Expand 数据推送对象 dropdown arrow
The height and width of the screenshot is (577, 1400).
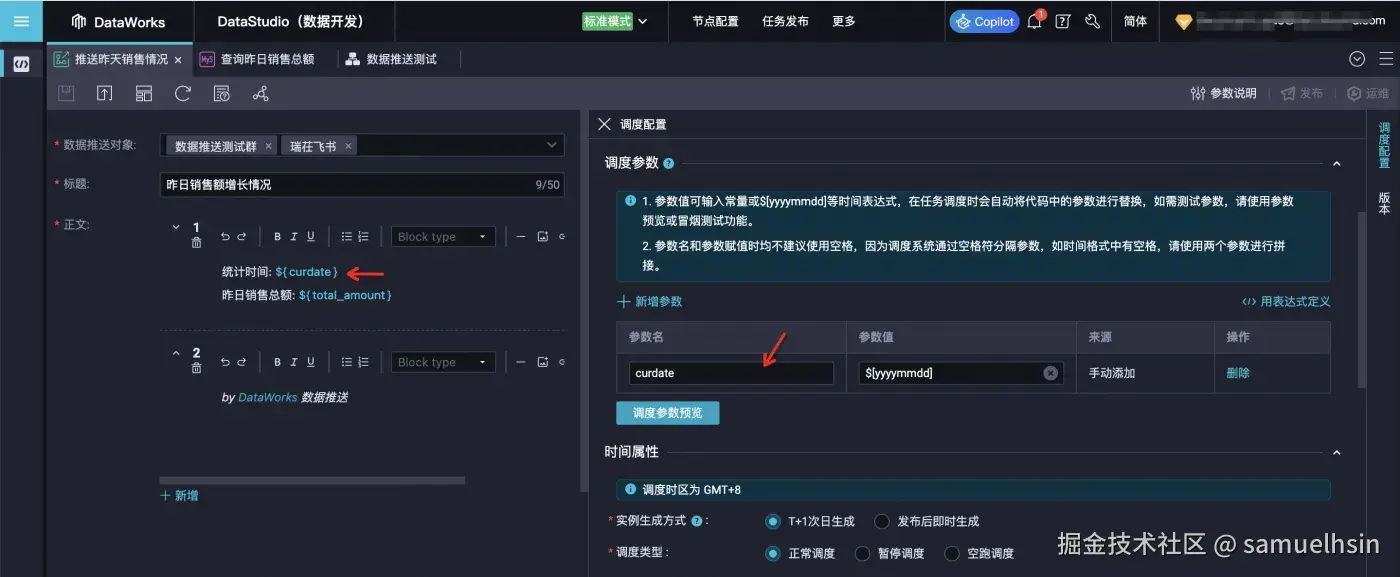(x=551, y=145)
